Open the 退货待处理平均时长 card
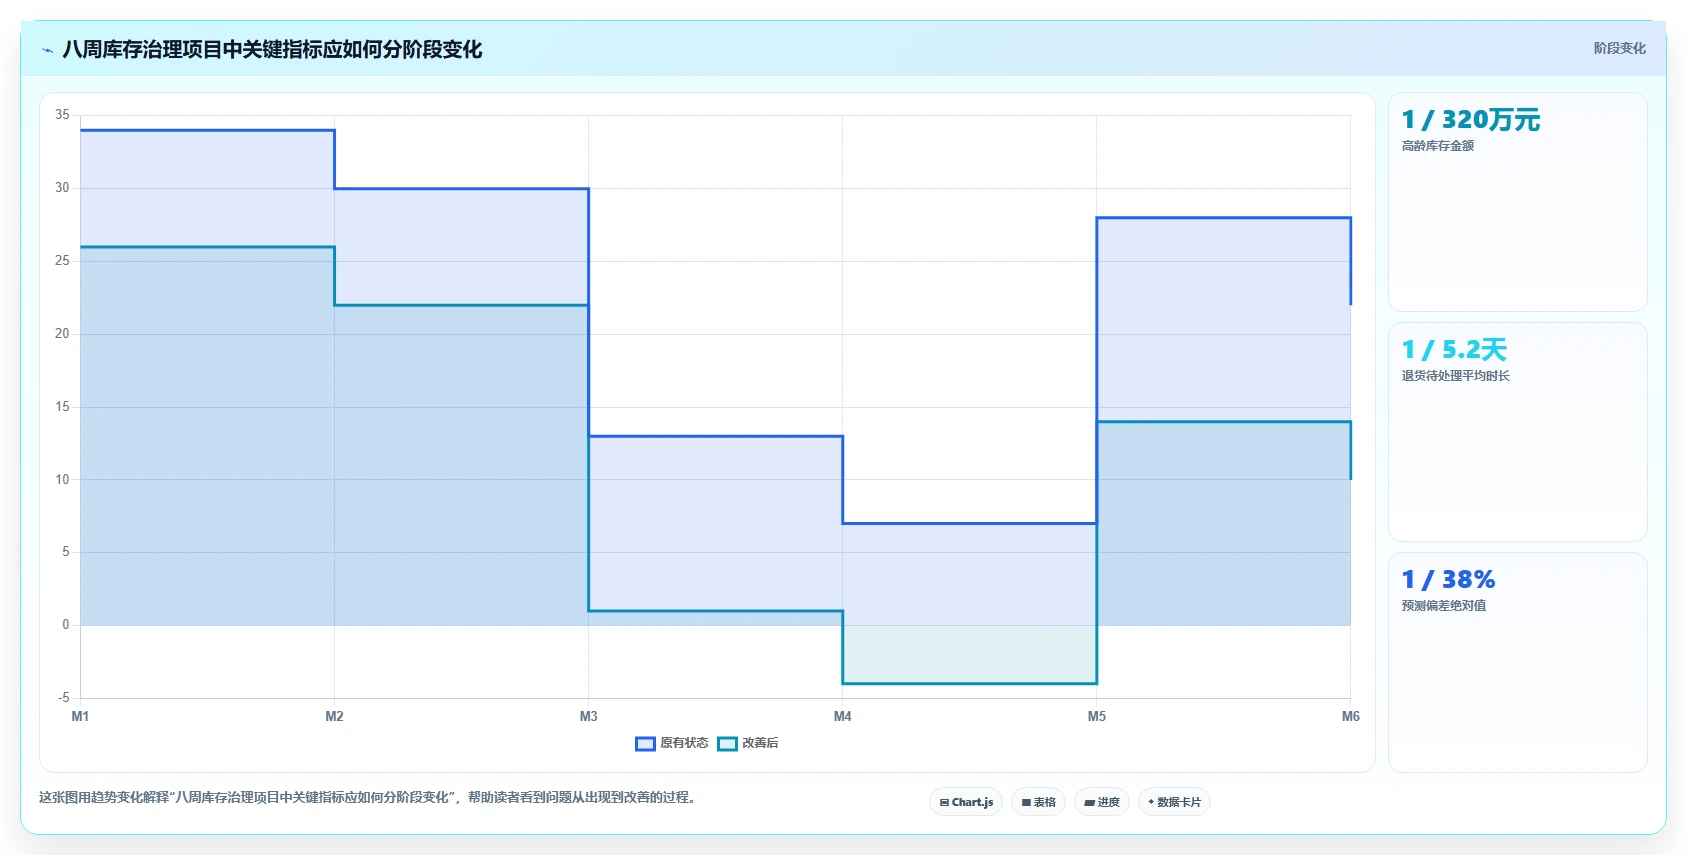Image resolution: width=1687 pixels, height=855 pixels. click(1517, 432)
